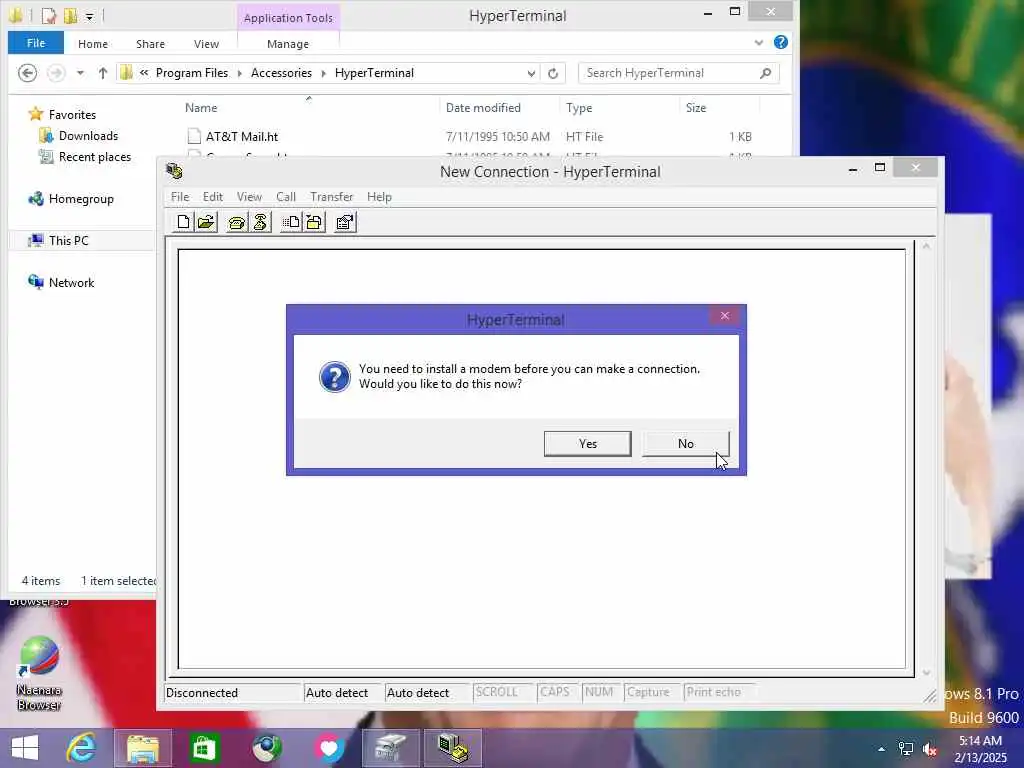The height and width of the screenshot is (768, 1024).
Task: Open Naenara Browser desktop shortcut icon
Action: tap(39, 673)
